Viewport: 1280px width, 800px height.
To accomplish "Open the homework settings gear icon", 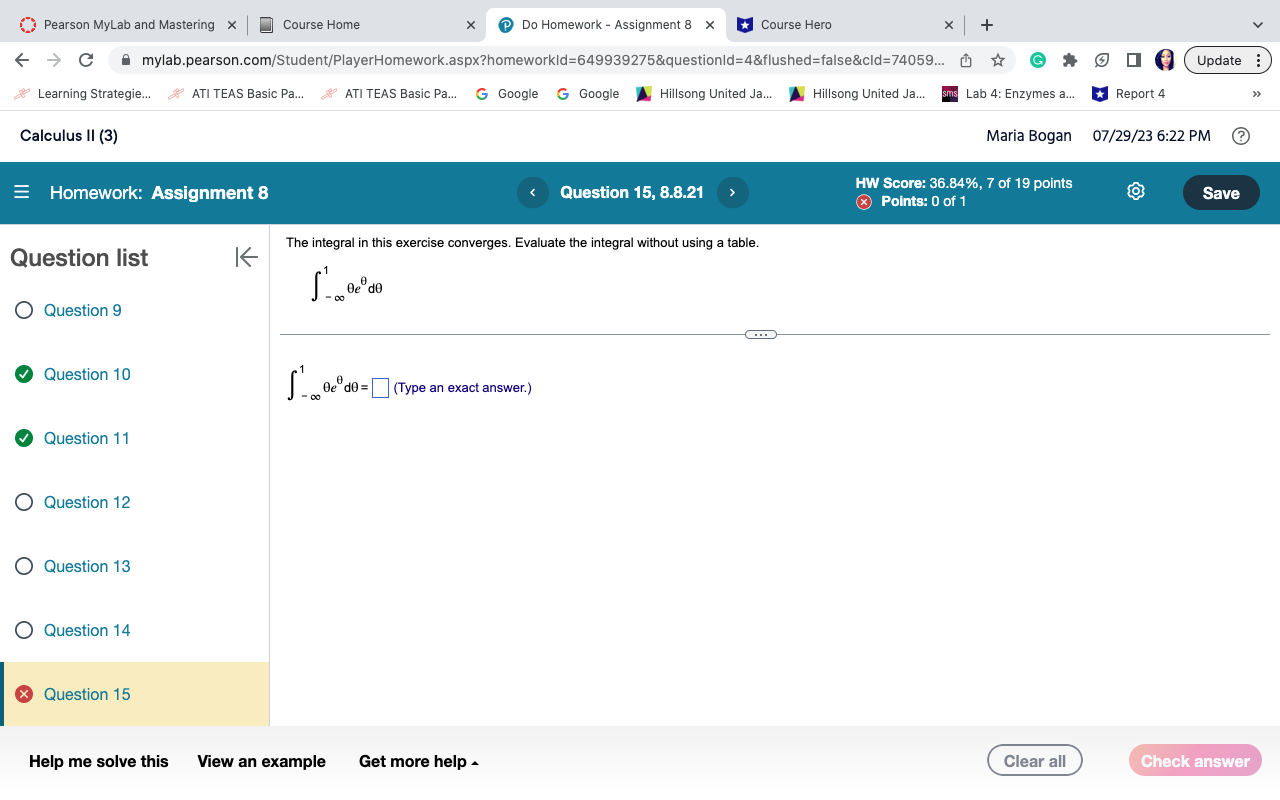I will [1135, 191].
